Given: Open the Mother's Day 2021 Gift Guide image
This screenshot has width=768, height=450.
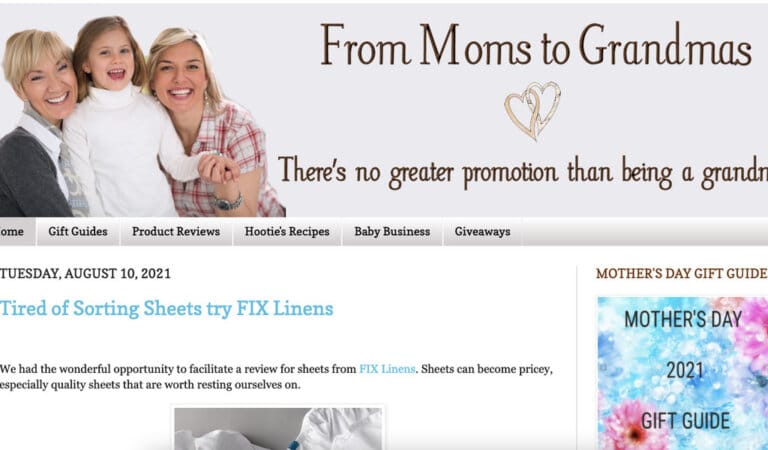Looking at the screenshot, I should 683,373.
